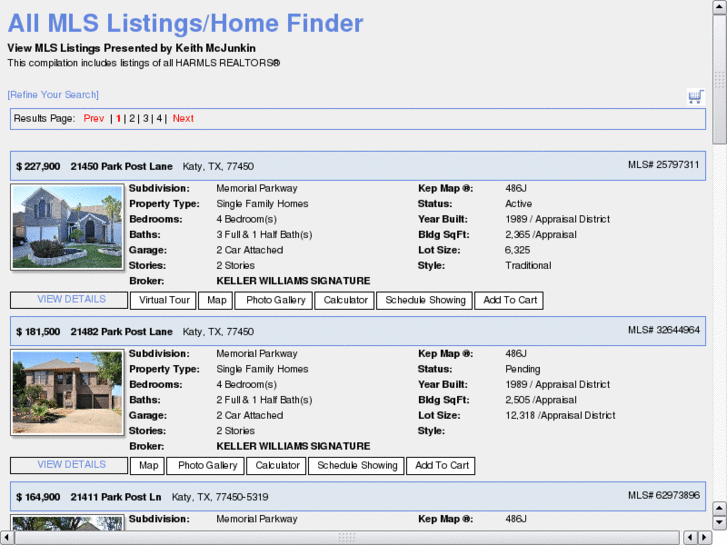This screenshot has height=545, width=727.
Task: Click the $ 227,900 price
Action: 38,166
